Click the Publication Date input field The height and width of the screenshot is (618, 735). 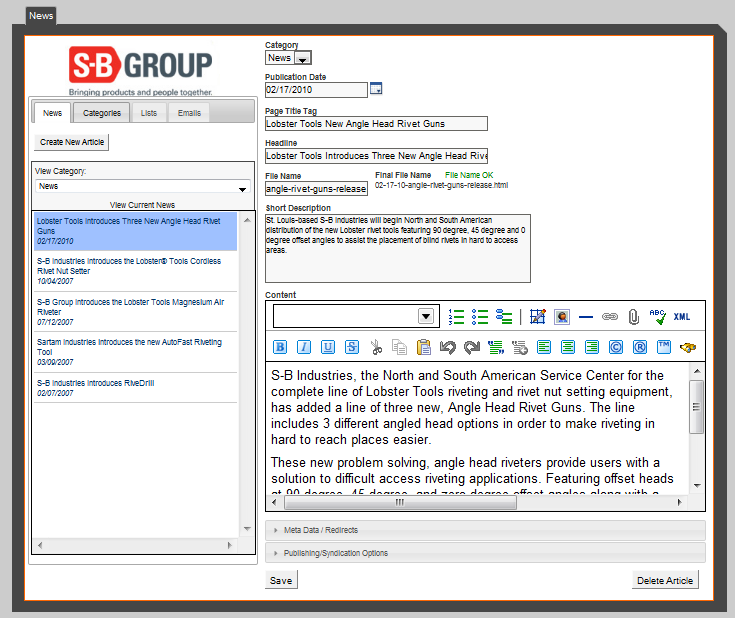coord(316,90)
